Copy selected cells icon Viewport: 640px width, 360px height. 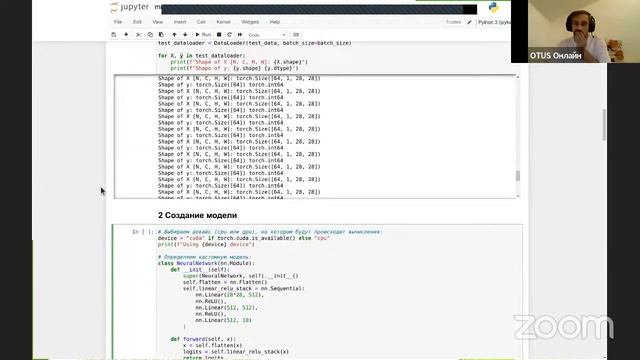click(150, 35)
